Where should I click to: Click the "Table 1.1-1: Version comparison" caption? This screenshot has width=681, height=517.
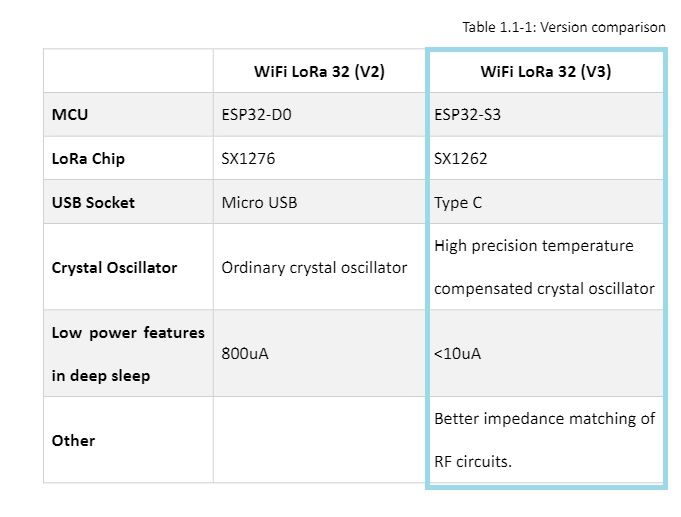564,27
